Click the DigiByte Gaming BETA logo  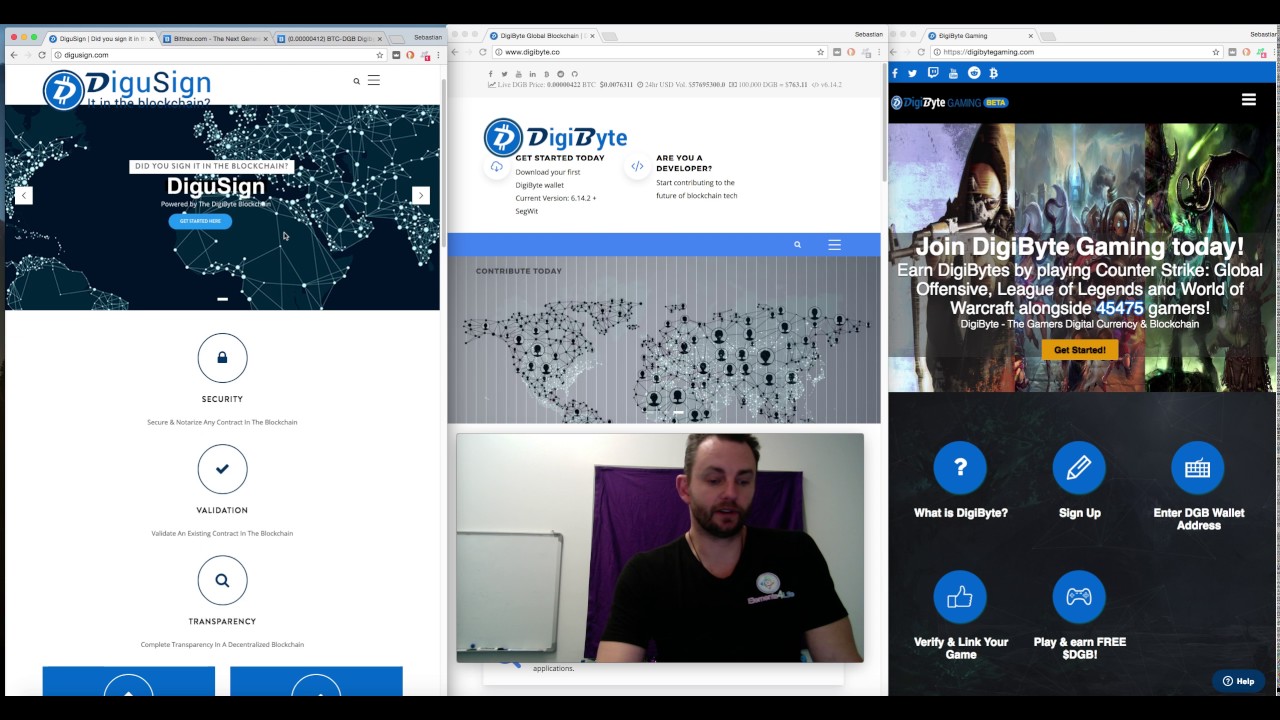pos(949,102)
